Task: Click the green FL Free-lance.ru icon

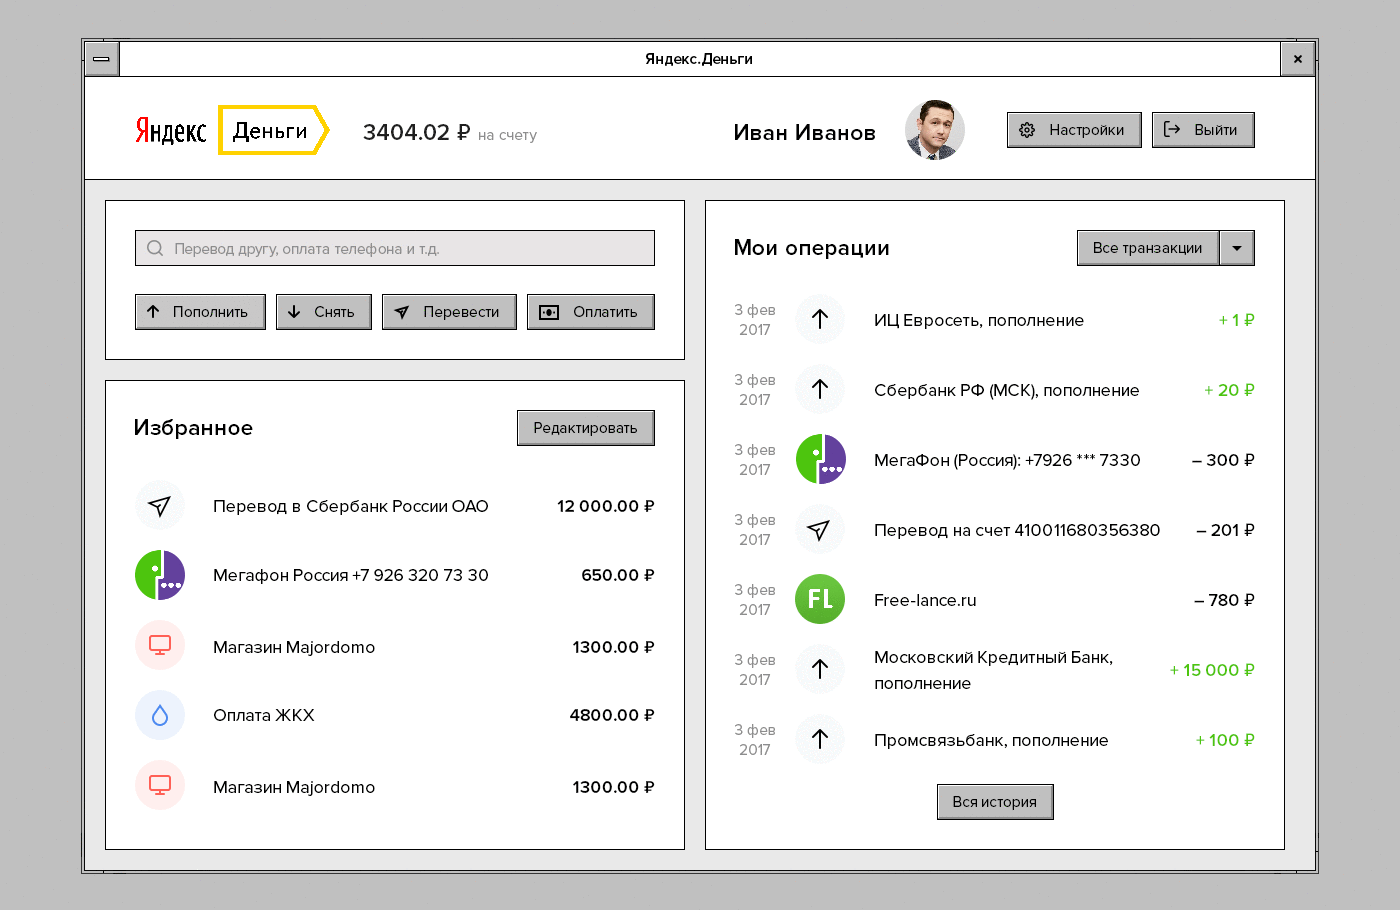Action: 820,599
